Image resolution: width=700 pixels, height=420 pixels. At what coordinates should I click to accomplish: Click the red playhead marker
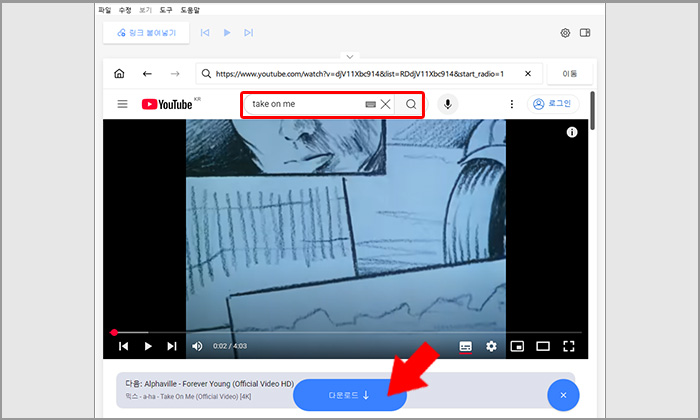(x=114, y=332)
